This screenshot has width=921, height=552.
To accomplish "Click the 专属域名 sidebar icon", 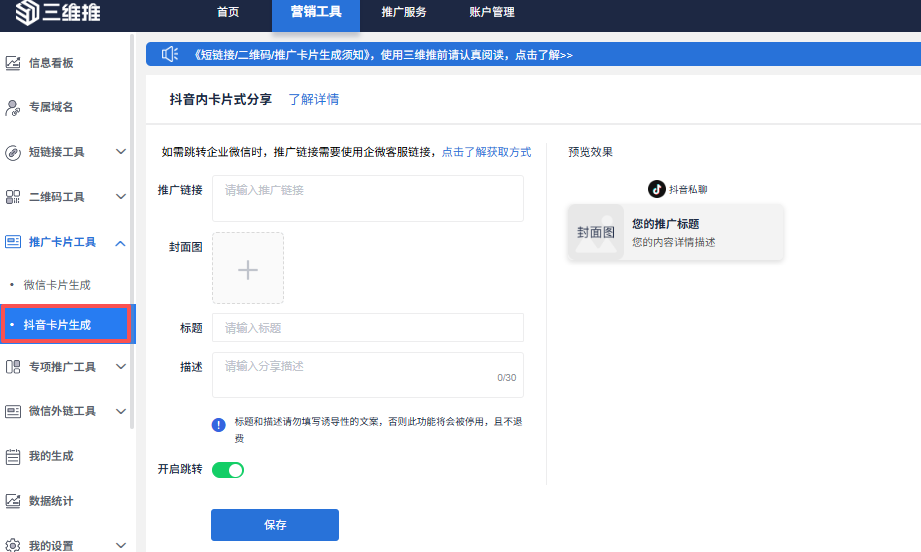I will (x=13, y=107).
